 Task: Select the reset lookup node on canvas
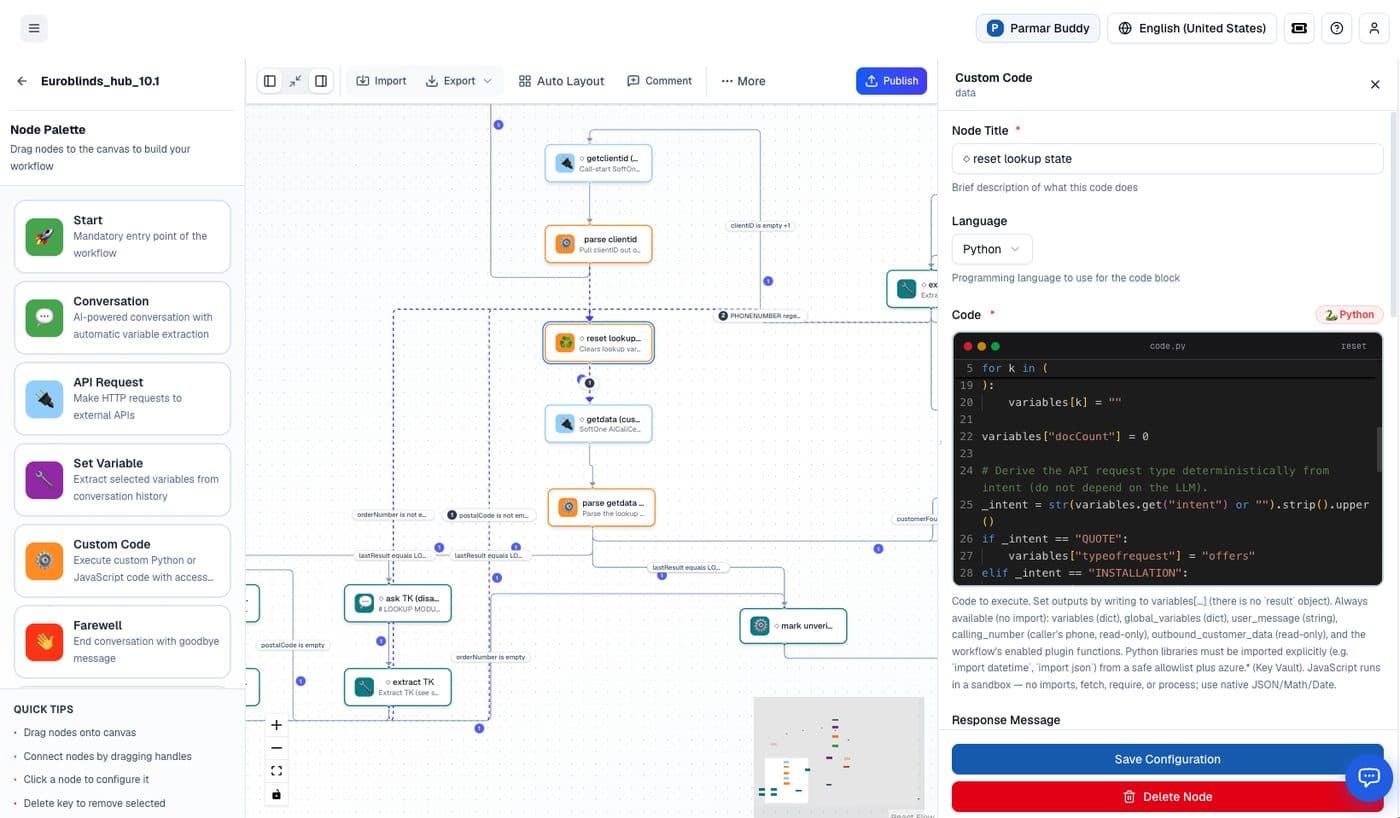[x=598, y=343]
